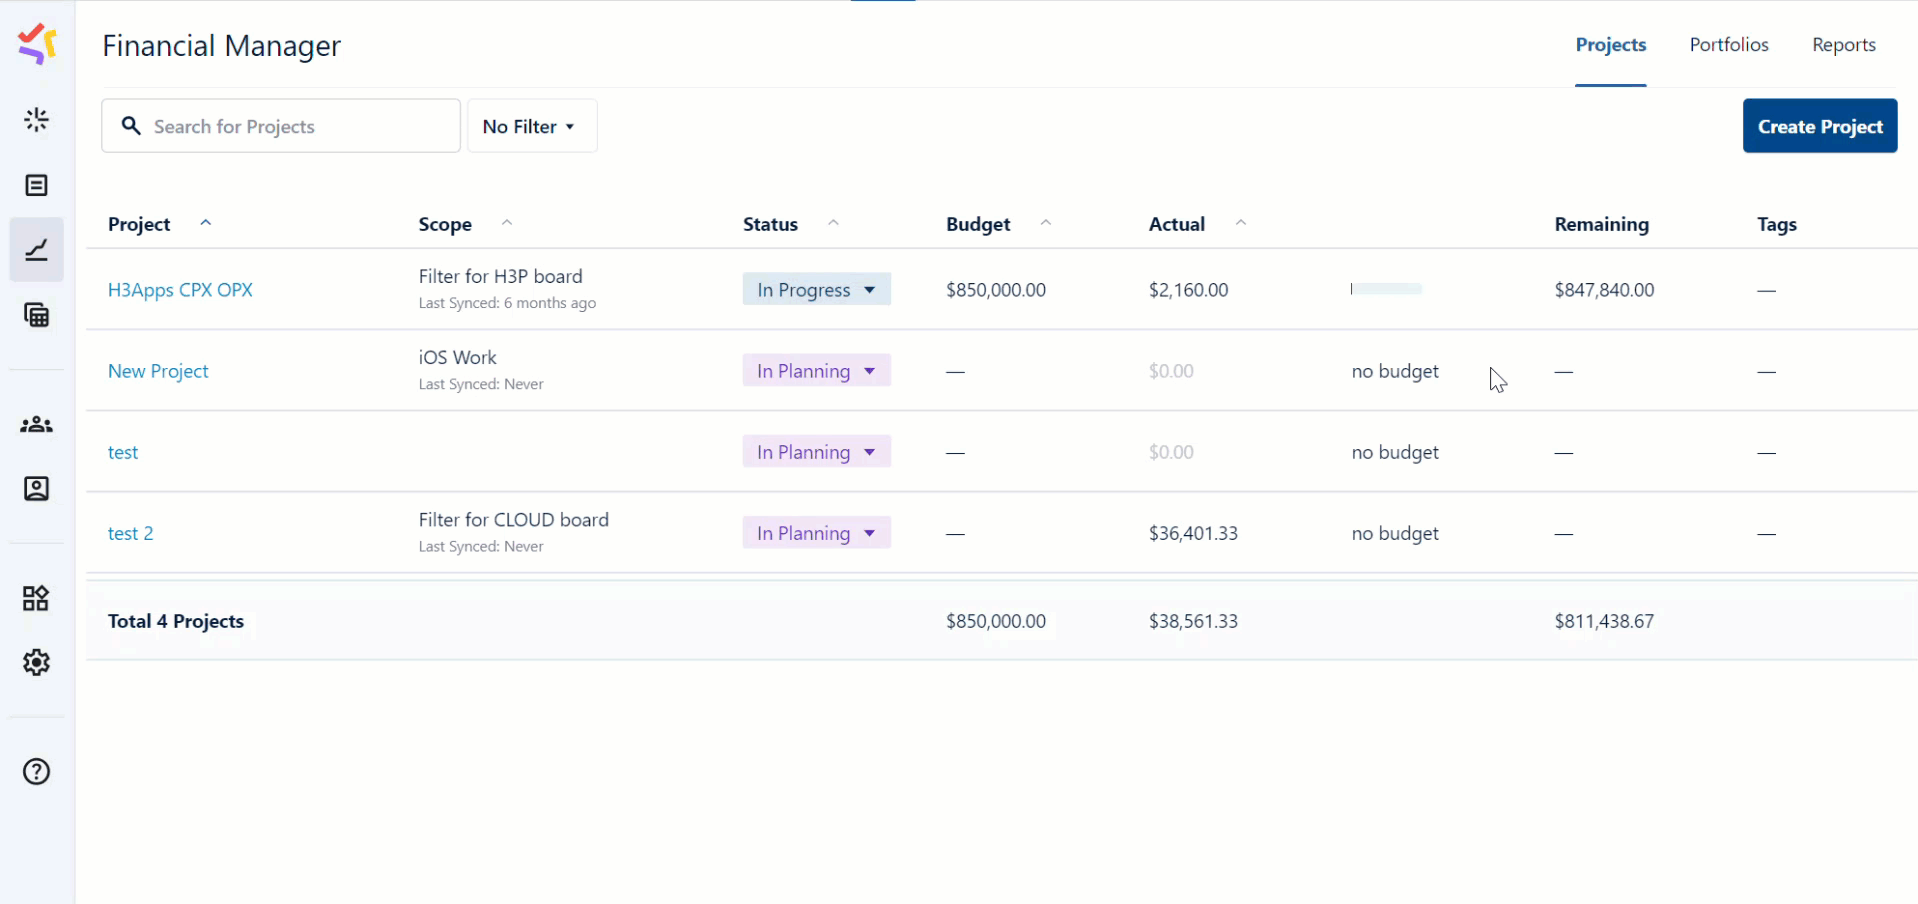Open the Reports tab
The height and width of the screenshot is (904, 1918).
(1845, 44)
